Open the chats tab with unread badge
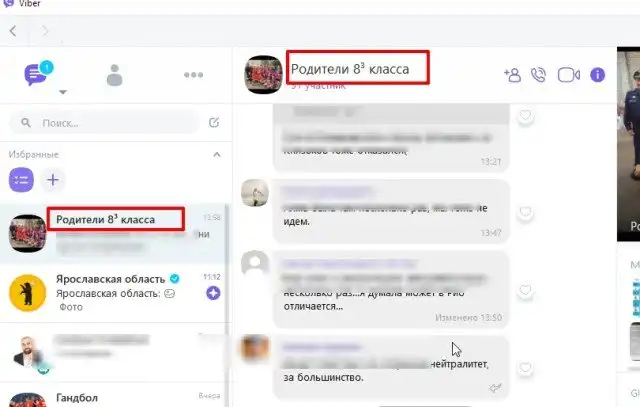 38,73
